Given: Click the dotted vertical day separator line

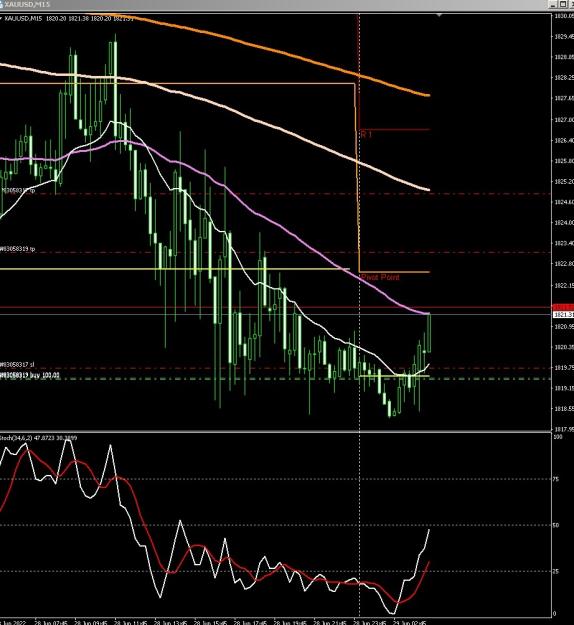Looking at the screenshot, I should click(x=360, y=319).
